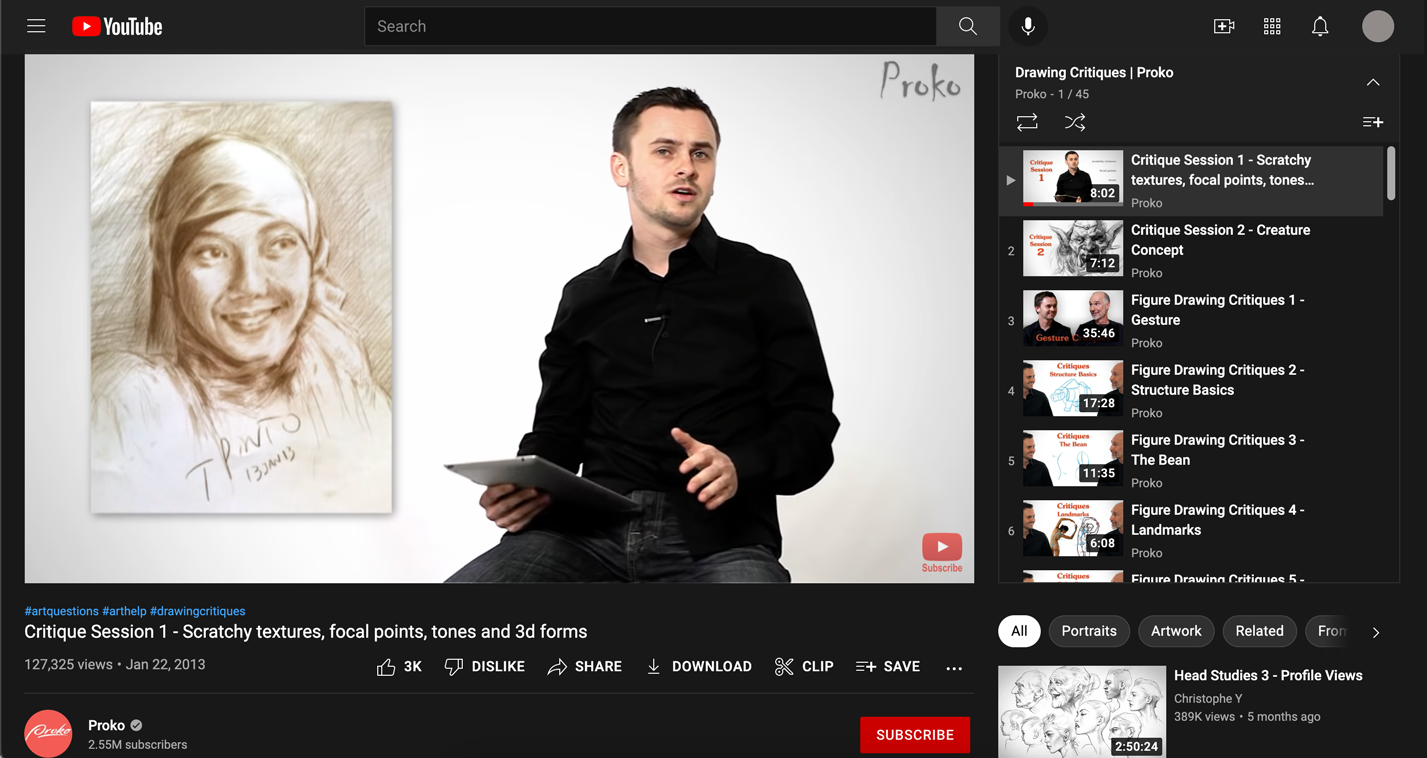The width and height of the screenshot is (1427, 758).
Task: Click the Critique Session 2 playlist title
Action: (x=1220, y=240)
